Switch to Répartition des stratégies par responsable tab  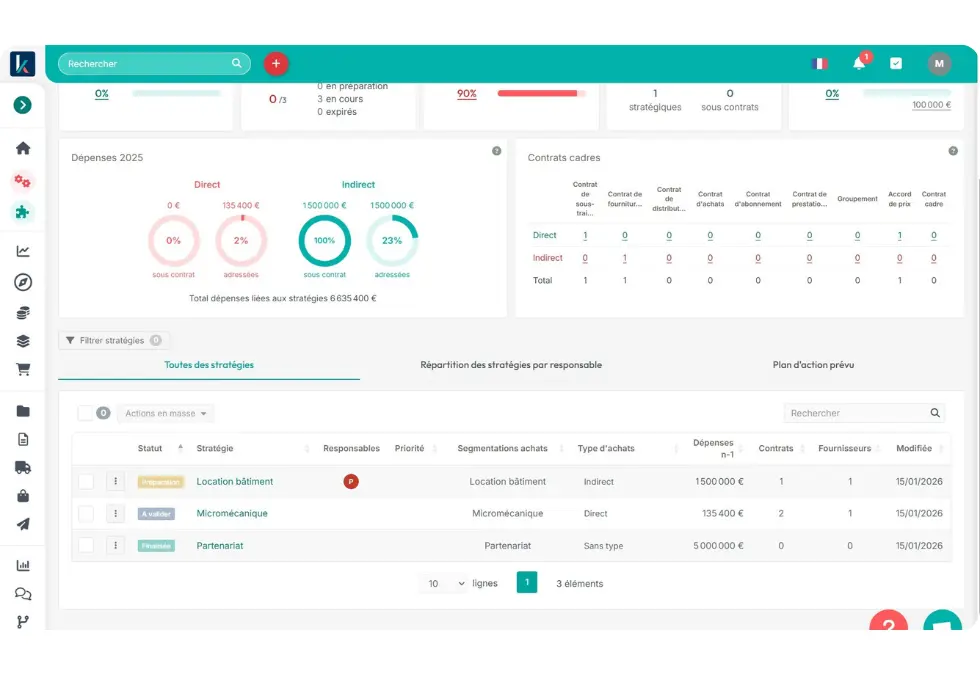pos(511,365)
